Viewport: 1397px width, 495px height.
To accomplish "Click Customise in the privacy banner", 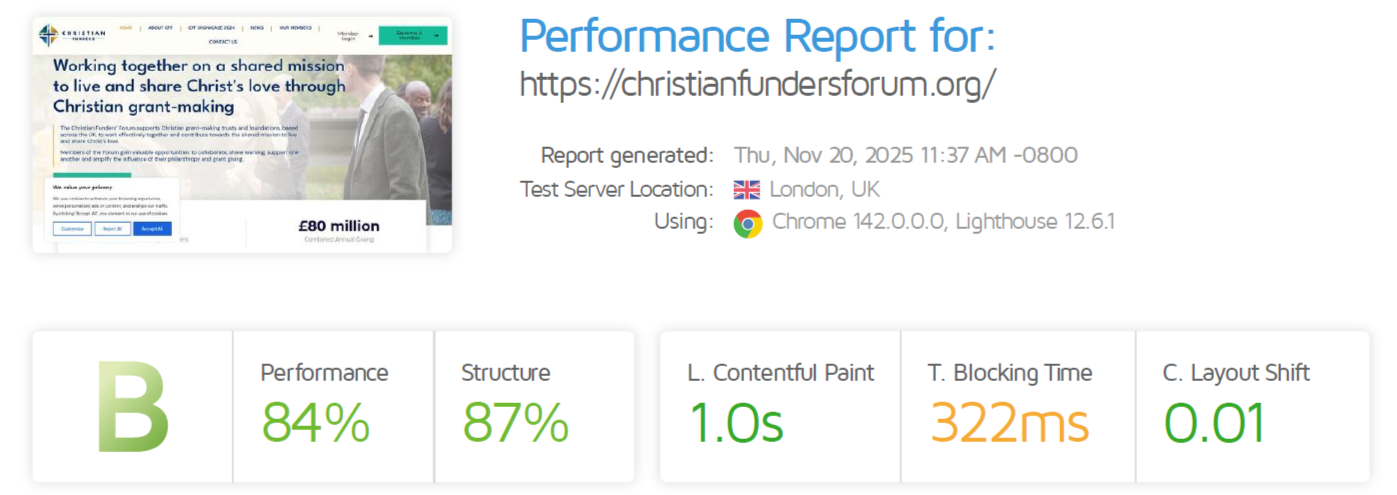I will click(x=72, y=228).
